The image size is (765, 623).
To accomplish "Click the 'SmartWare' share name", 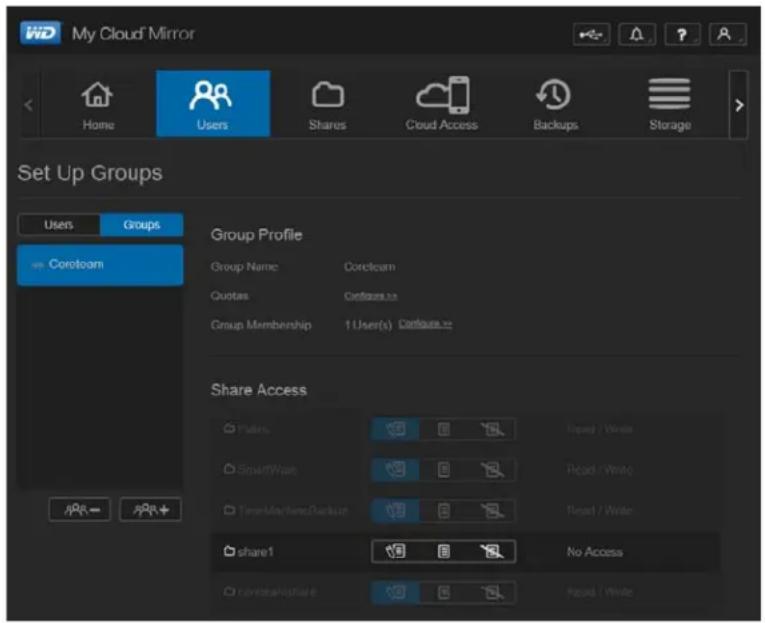I will (267, 470).
